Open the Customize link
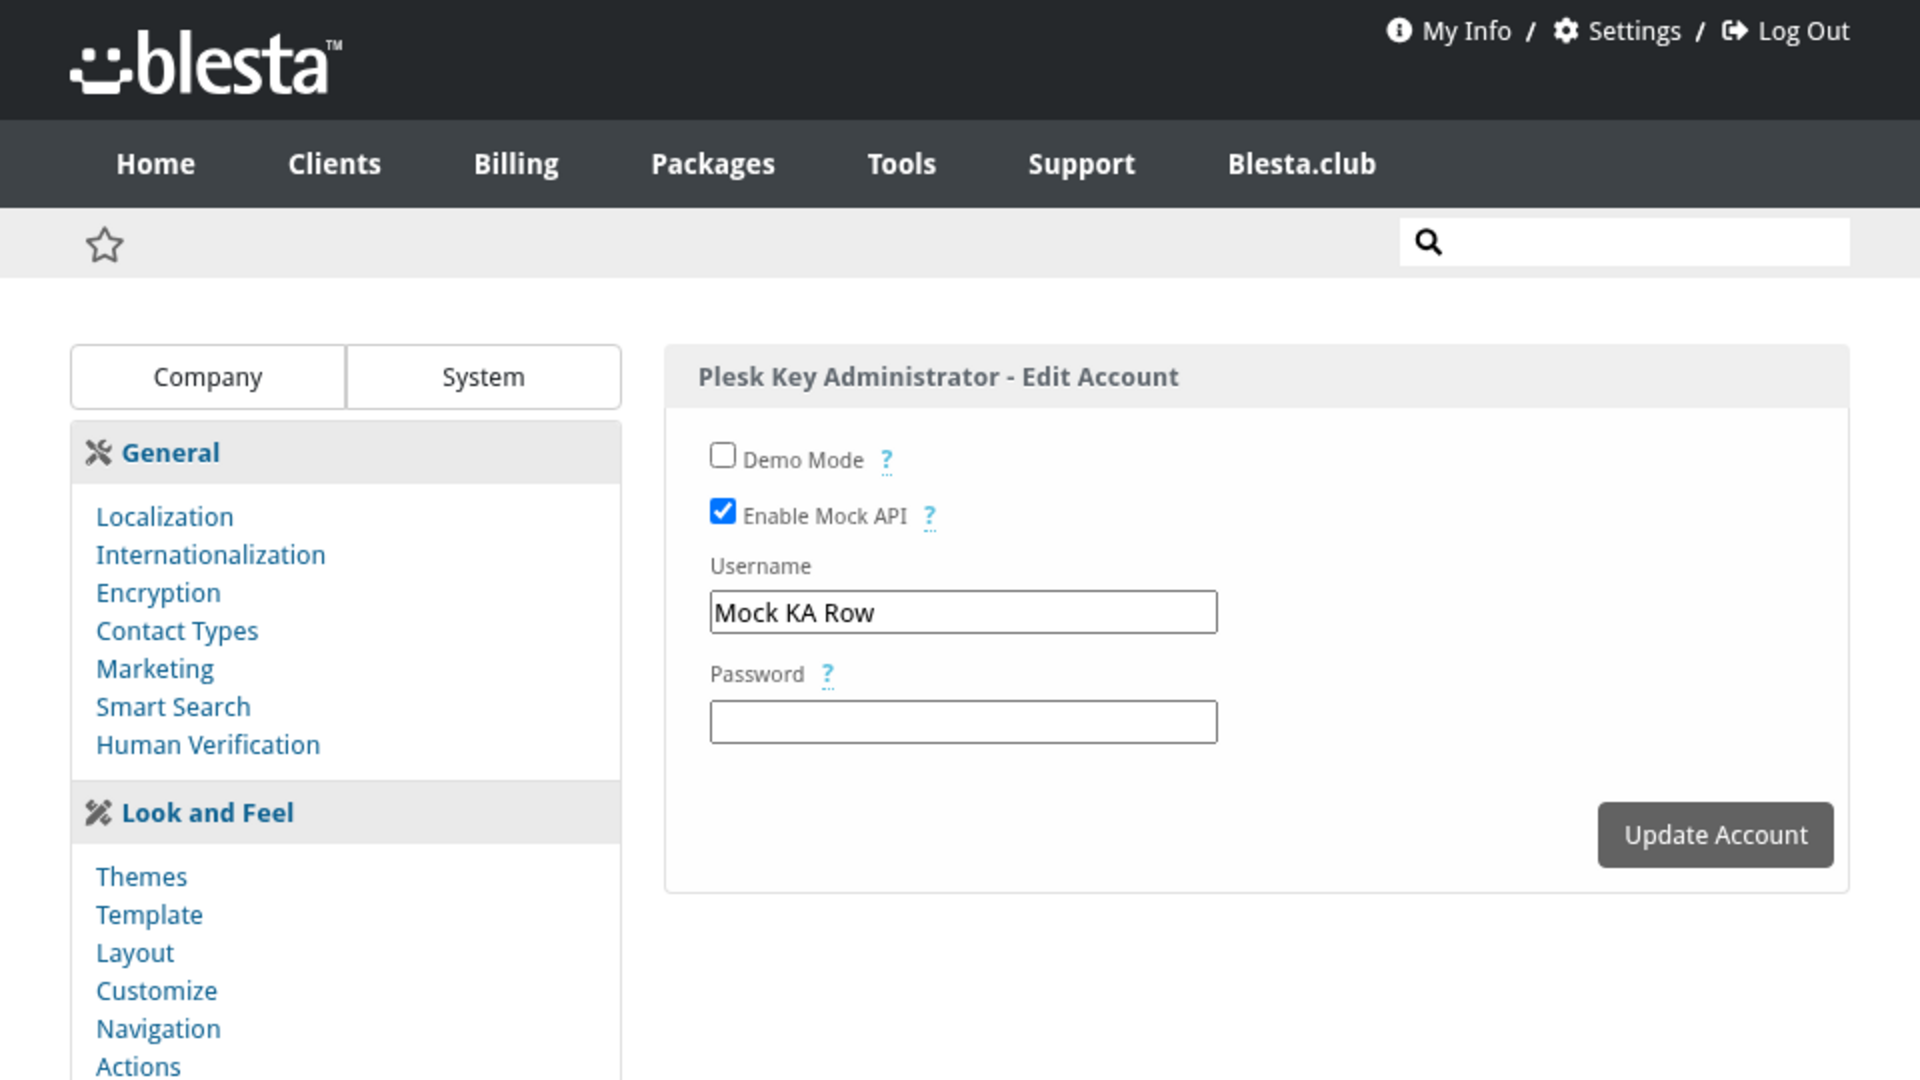 (156, 991)
